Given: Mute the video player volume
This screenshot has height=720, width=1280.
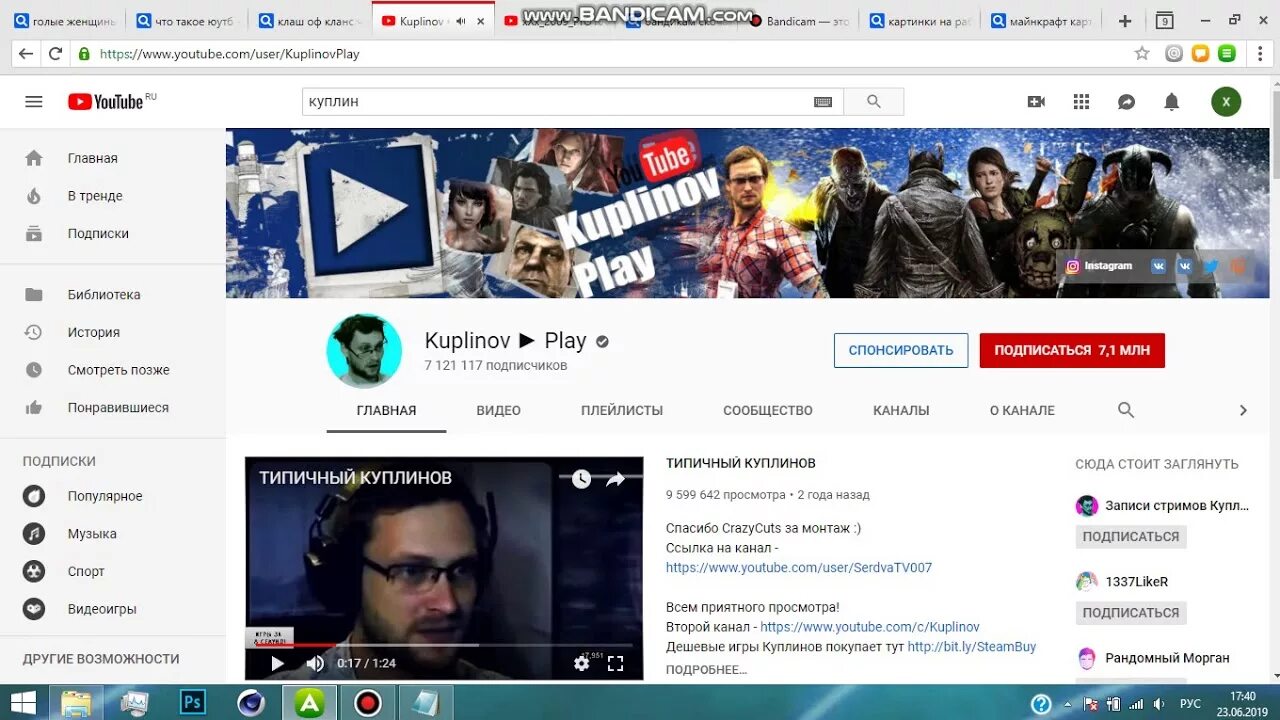Looking at the screenshot, I should [x=315, y=663].
